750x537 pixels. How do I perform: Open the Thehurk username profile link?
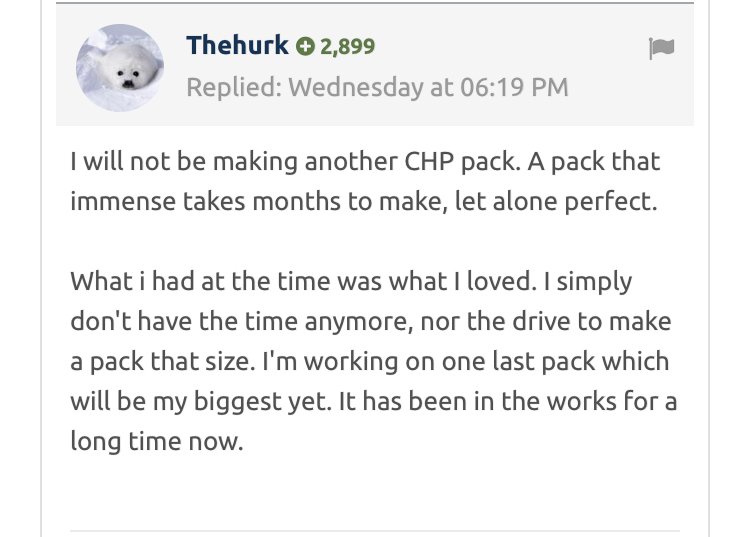(x=237, y=45)
